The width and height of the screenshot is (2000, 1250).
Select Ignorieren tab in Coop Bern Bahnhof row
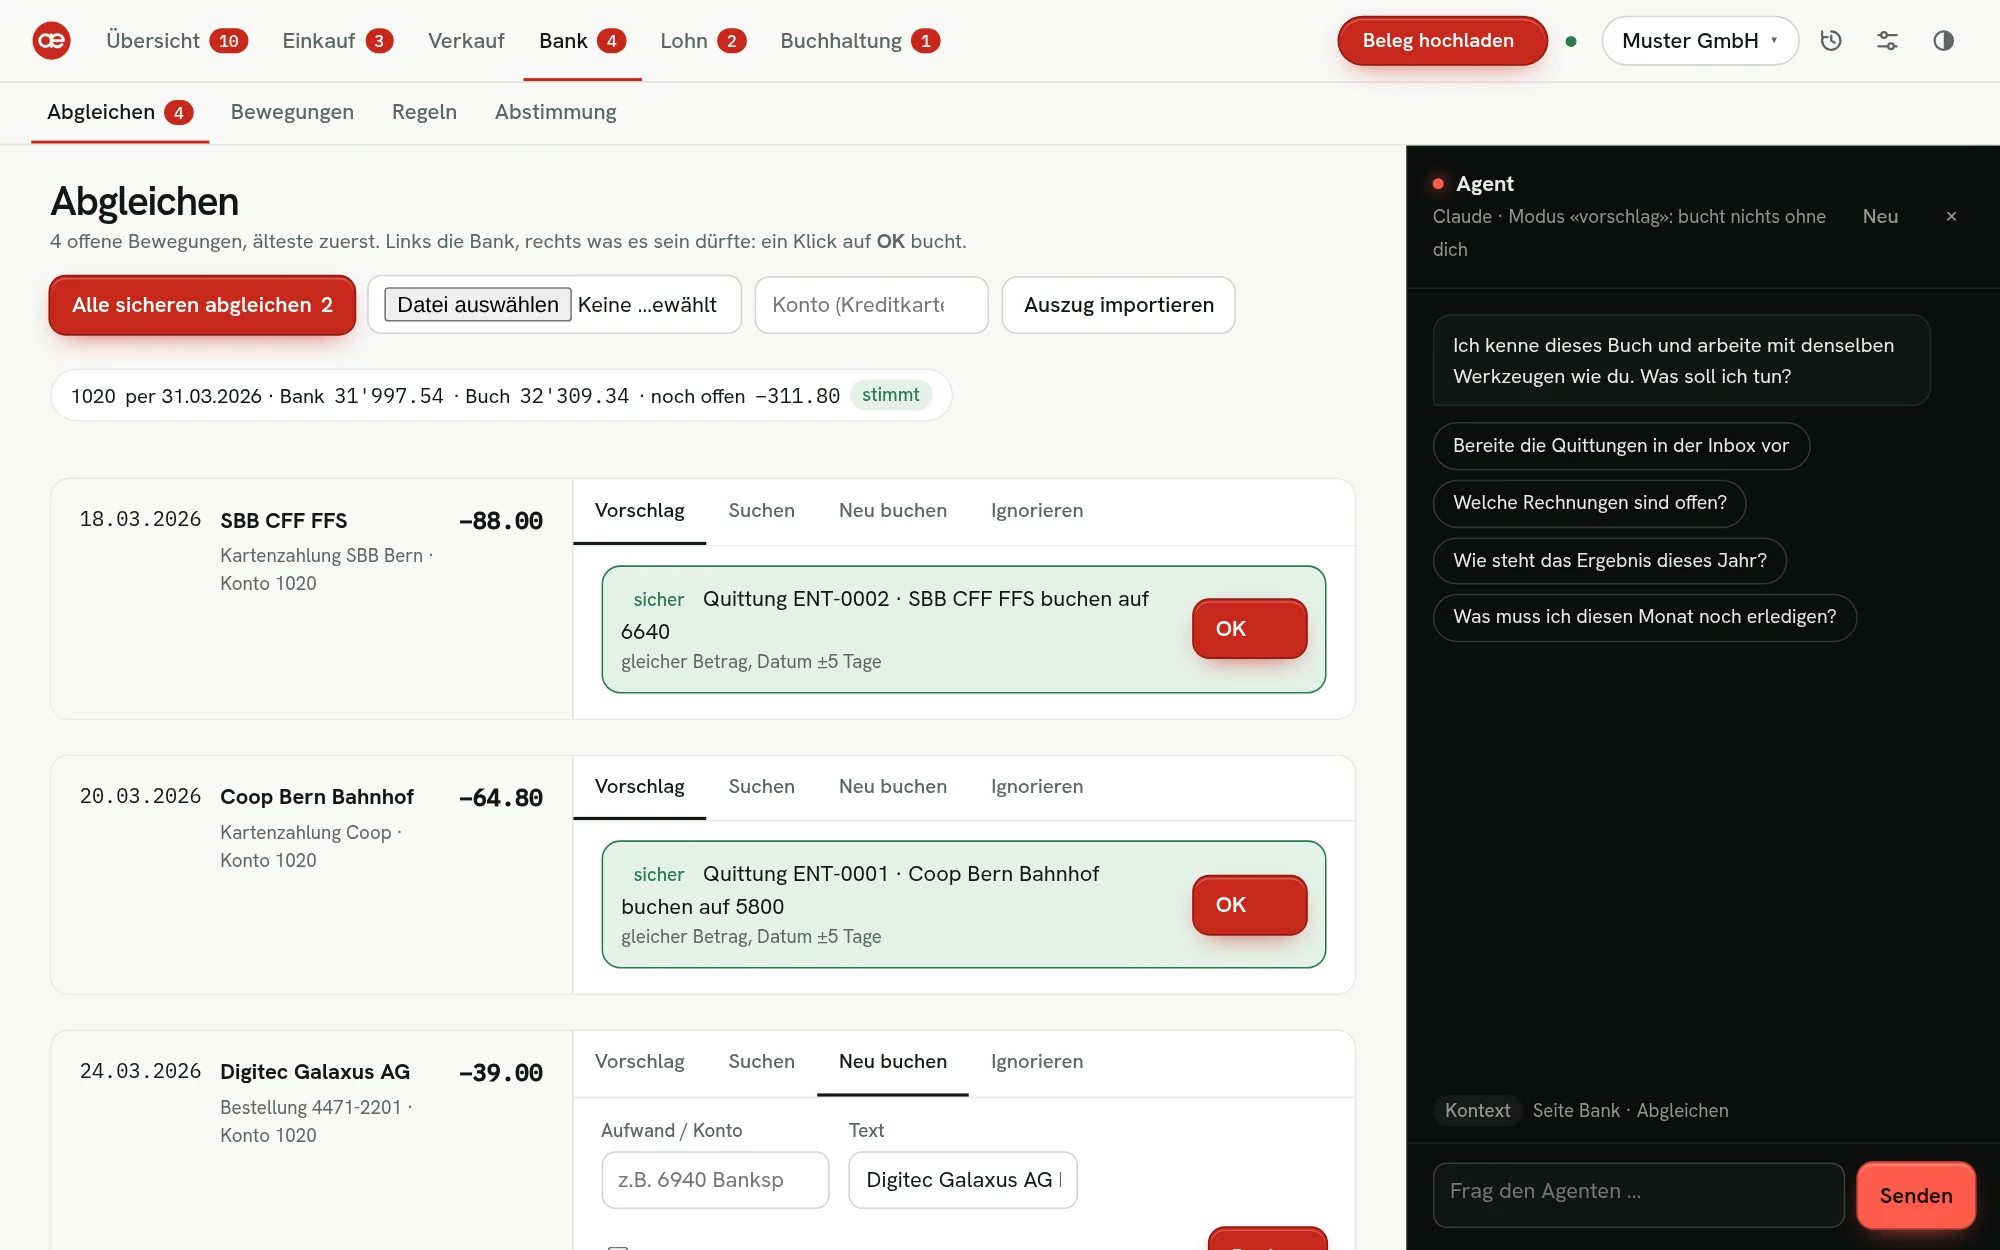click(x=1037, y=787)
